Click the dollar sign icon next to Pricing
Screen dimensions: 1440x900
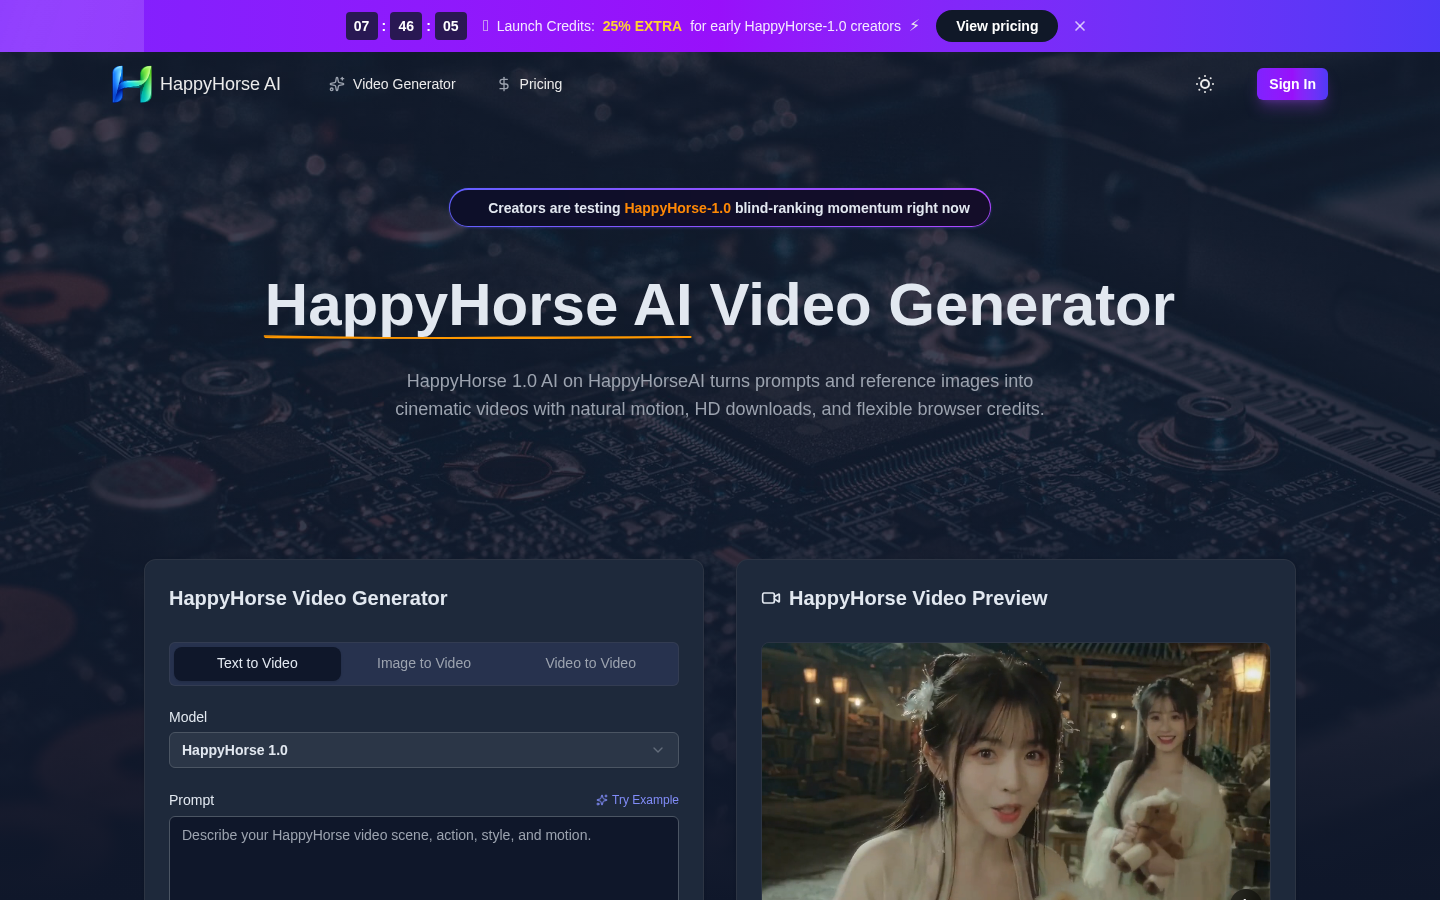click(503, 84)
